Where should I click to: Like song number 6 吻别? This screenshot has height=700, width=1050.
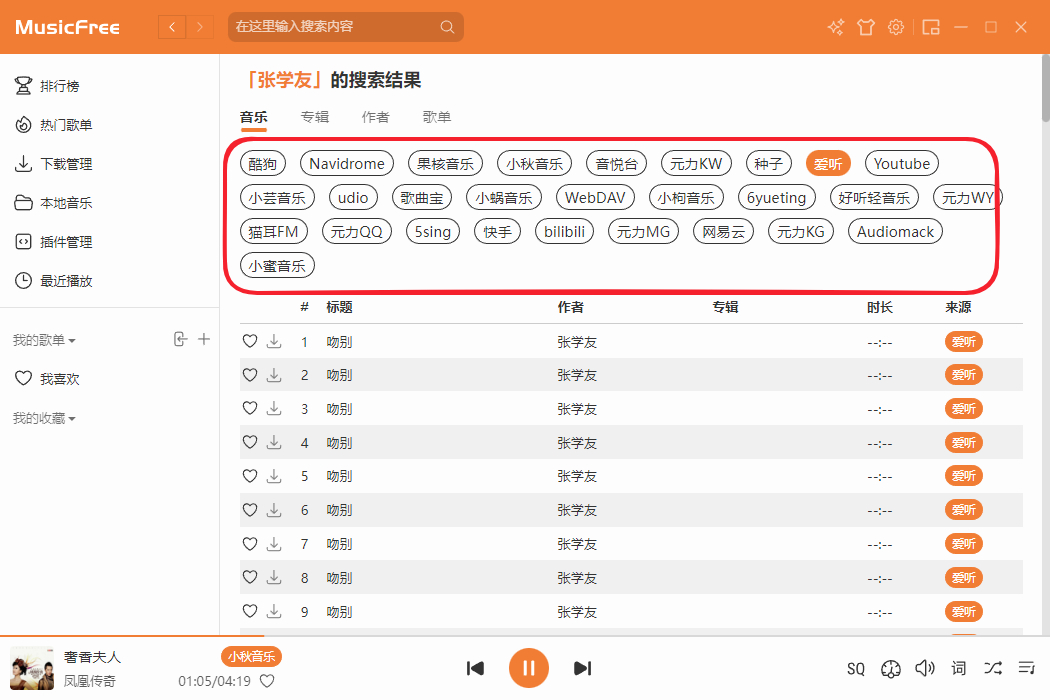250,510
